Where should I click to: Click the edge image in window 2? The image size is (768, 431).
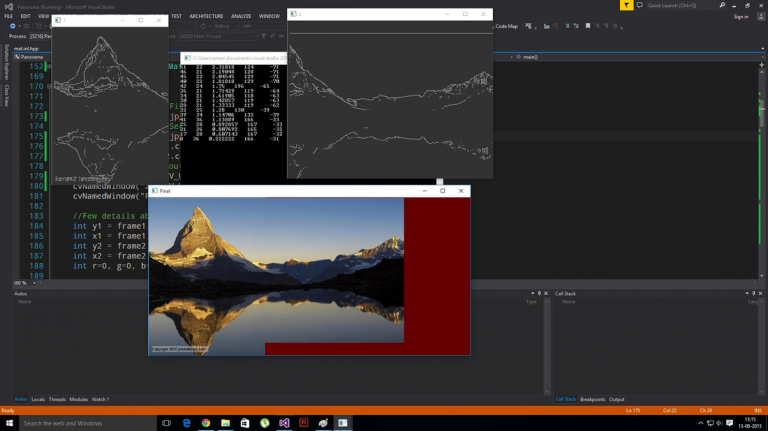(x=390, y=99)
